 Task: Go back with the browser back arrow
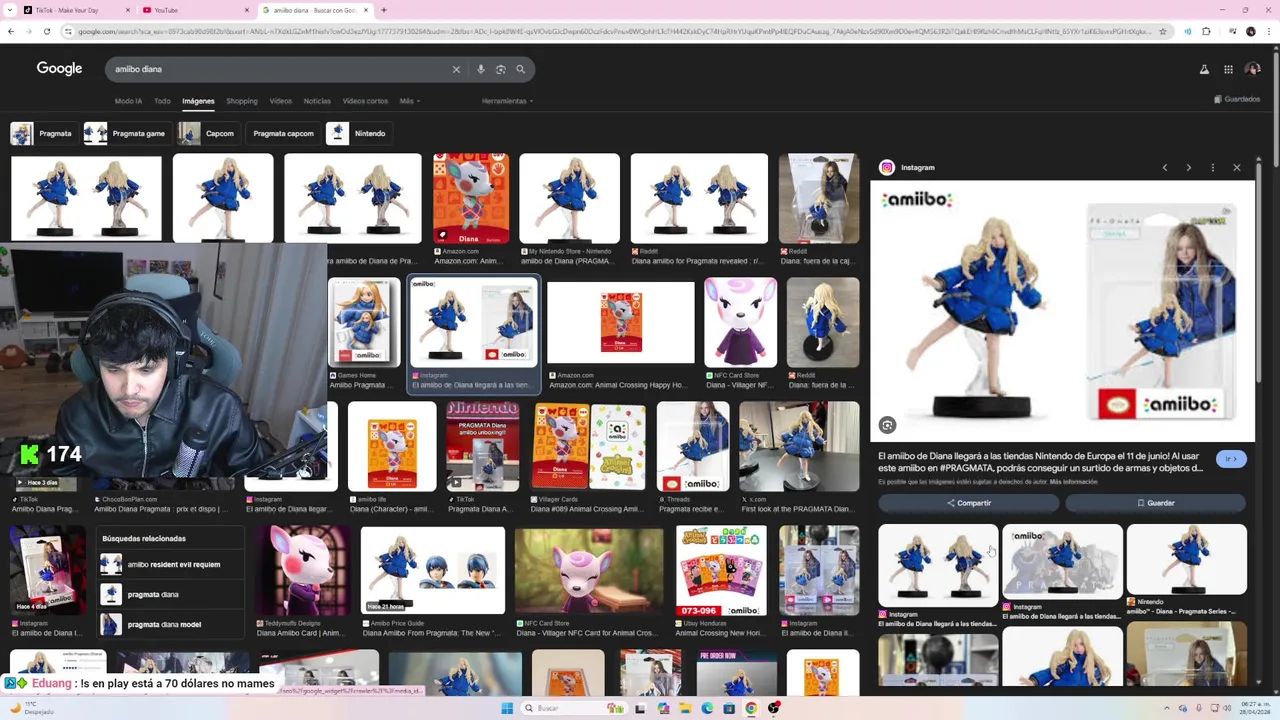pyautogui.click(x=10, y=32)
